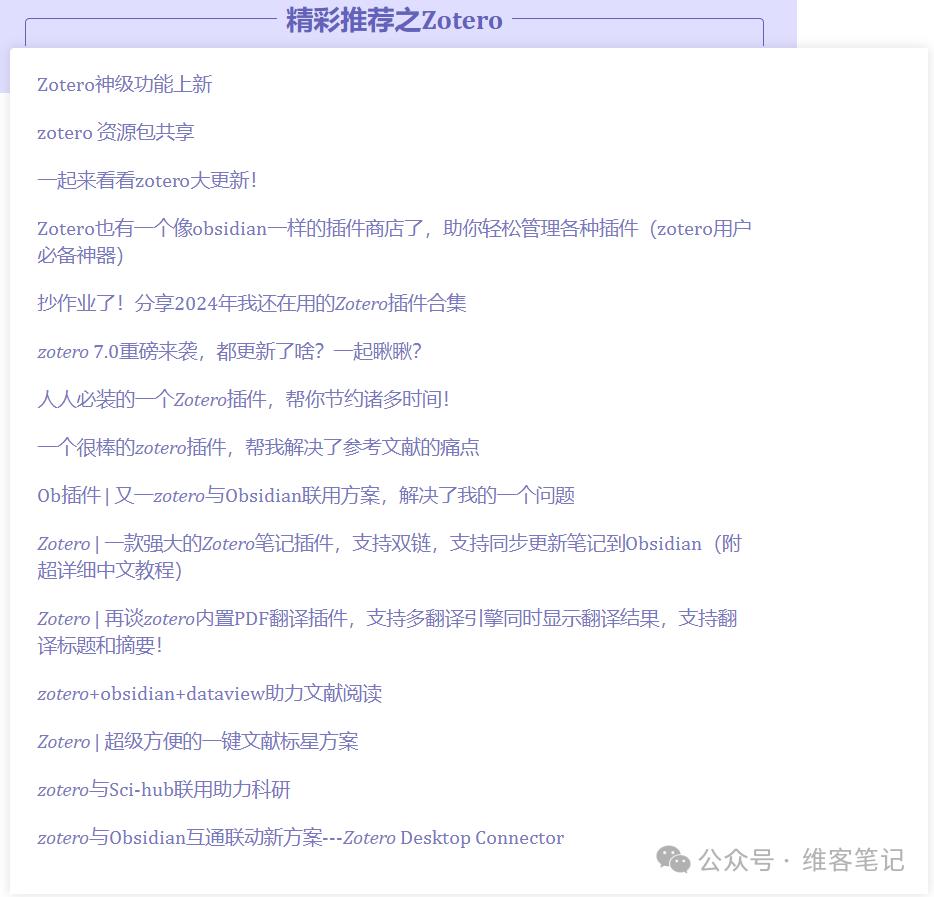The height and width of the screenshot is (897, 934).
Task: Open 'zotero与Sci-hub联用助力科研' link
Action: [164, 790]
